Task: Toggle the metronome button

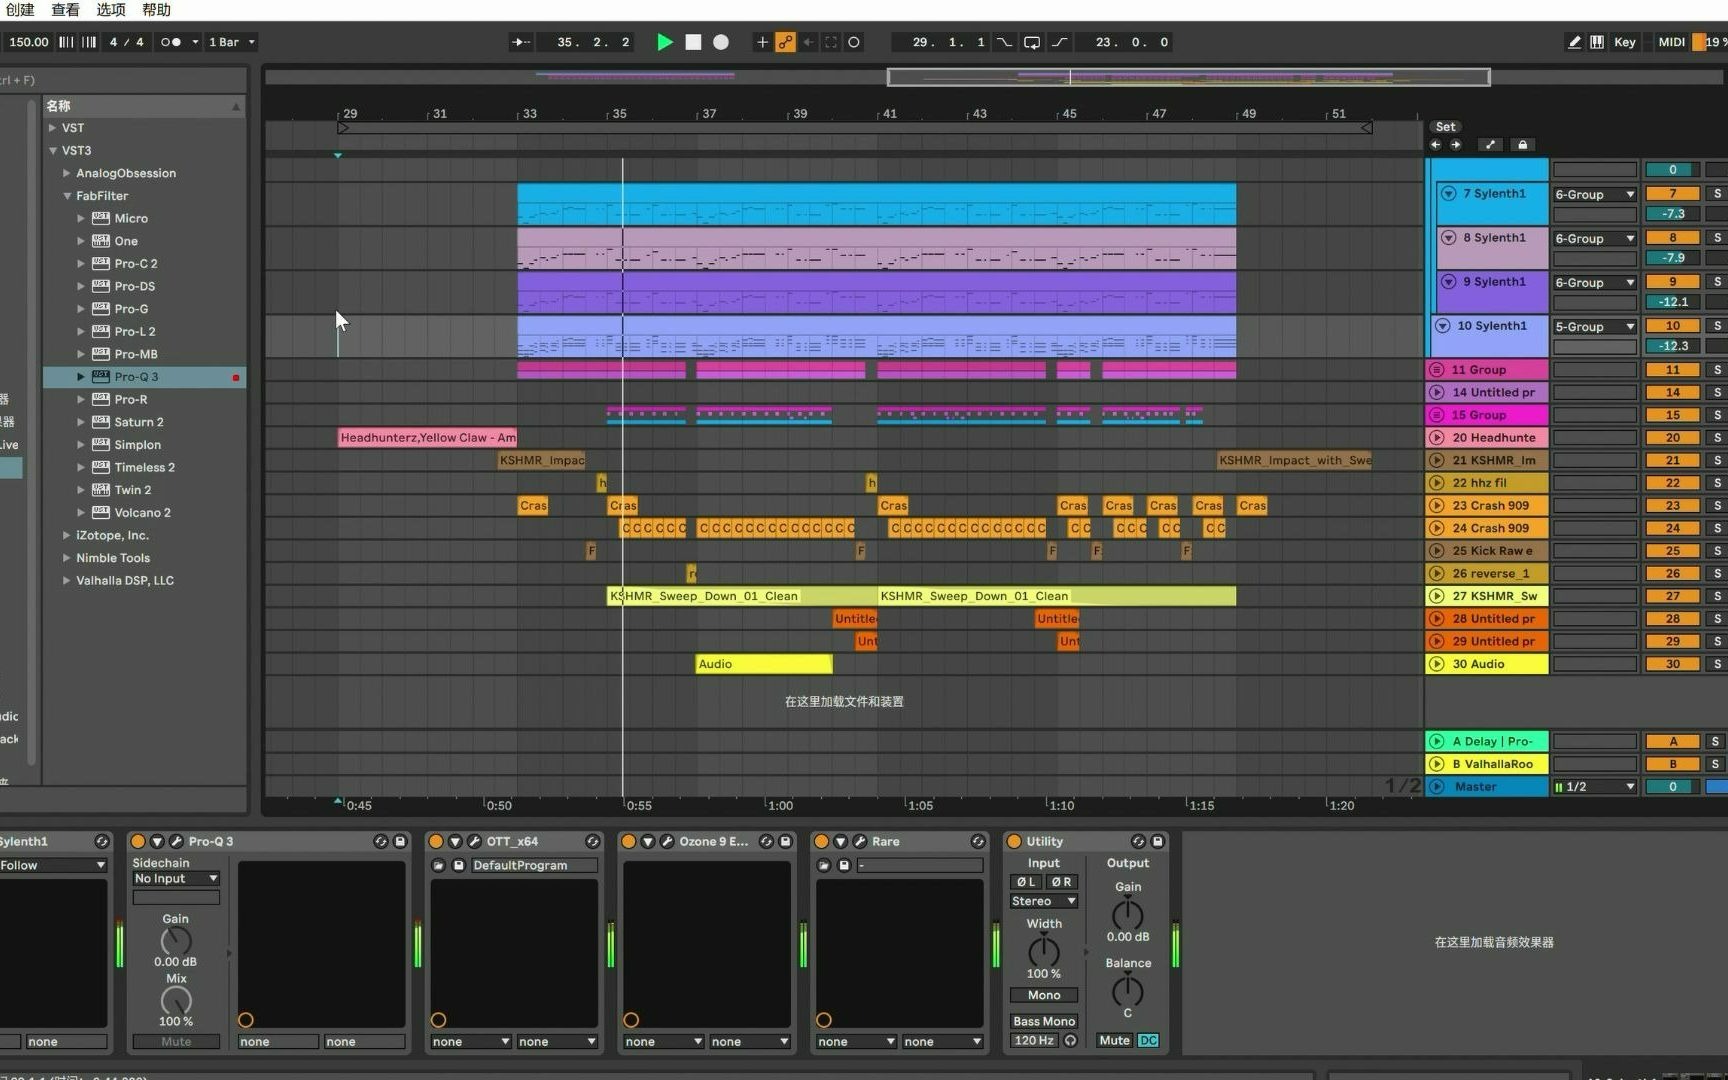Action: [171, 42]
